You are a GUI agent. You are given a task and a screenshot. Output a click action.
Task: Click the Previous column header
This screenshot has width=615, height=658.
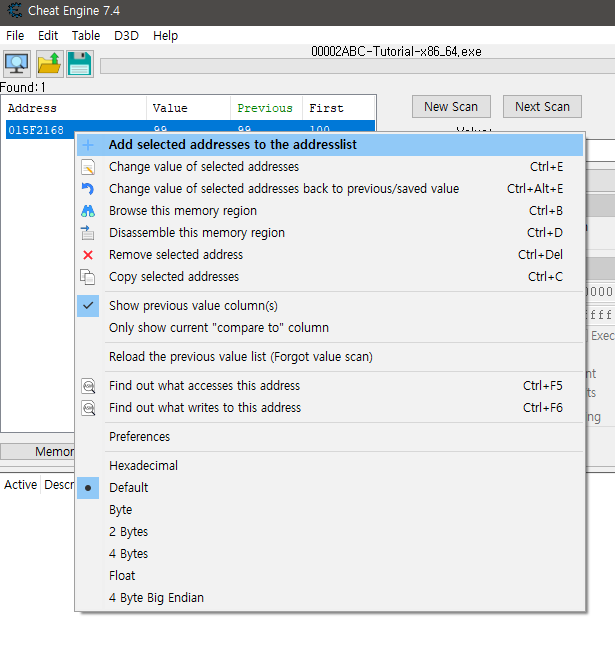point(266,108)
